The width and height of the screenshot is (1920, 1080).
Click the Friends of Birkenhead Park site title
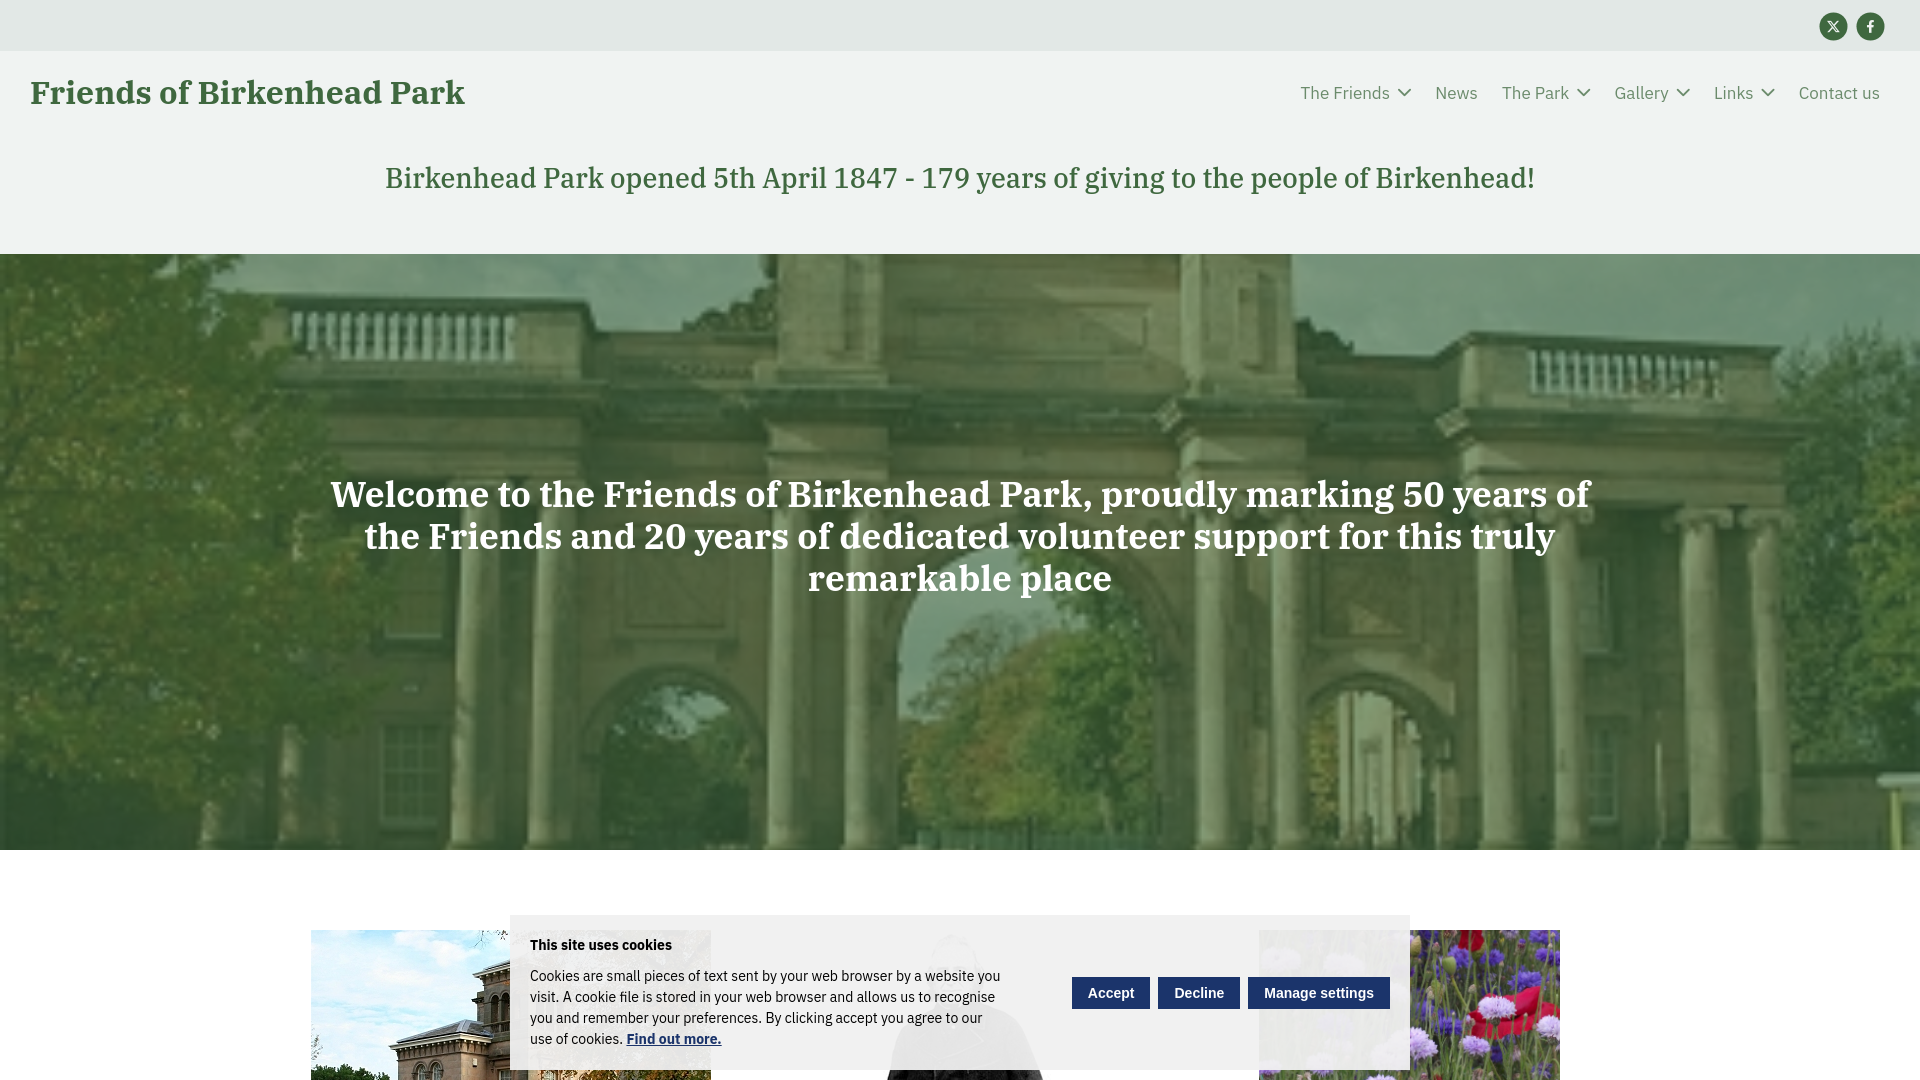click(247, 92)
